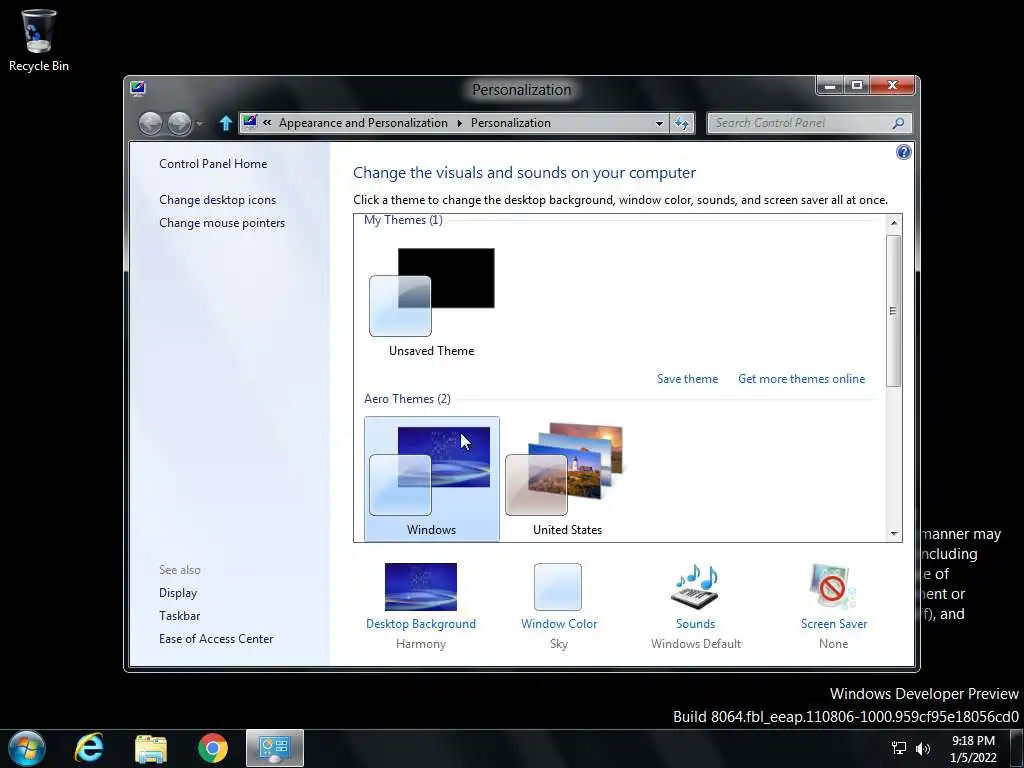Click the address bar Control Panel icon
The width and height of the screenshot is (1024, 768).
coord(250,122)
